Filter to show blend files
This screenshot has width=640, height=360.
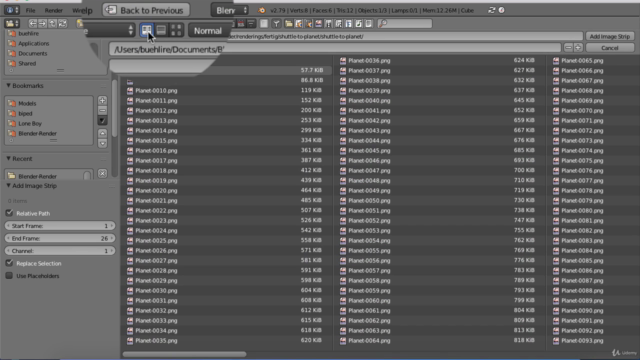pos(299,24)
